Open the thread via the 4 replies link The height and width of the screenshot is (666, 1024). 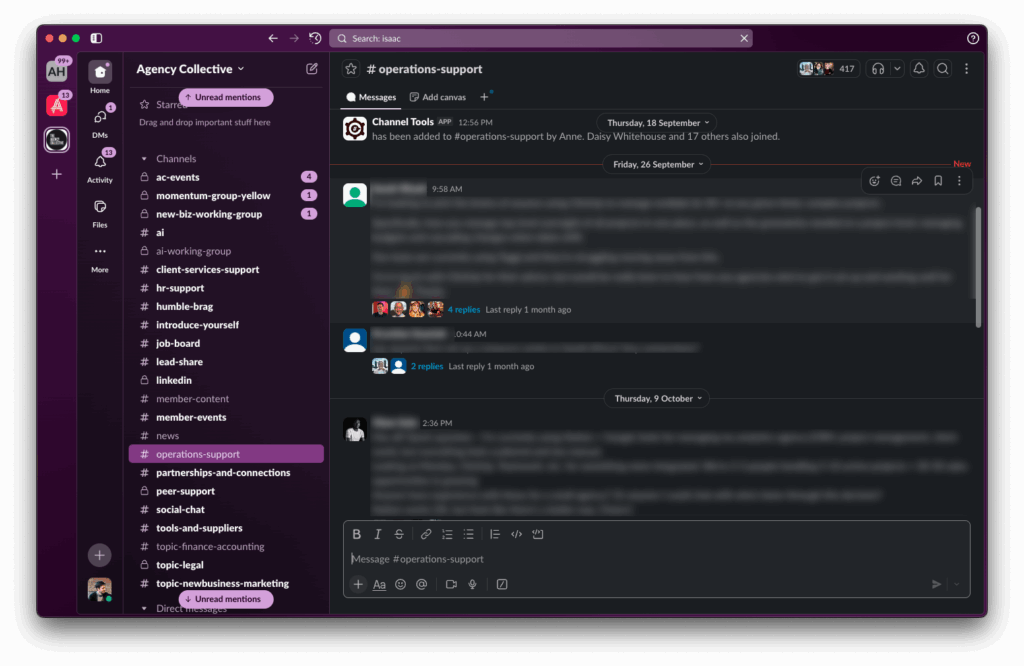(462, 309)
